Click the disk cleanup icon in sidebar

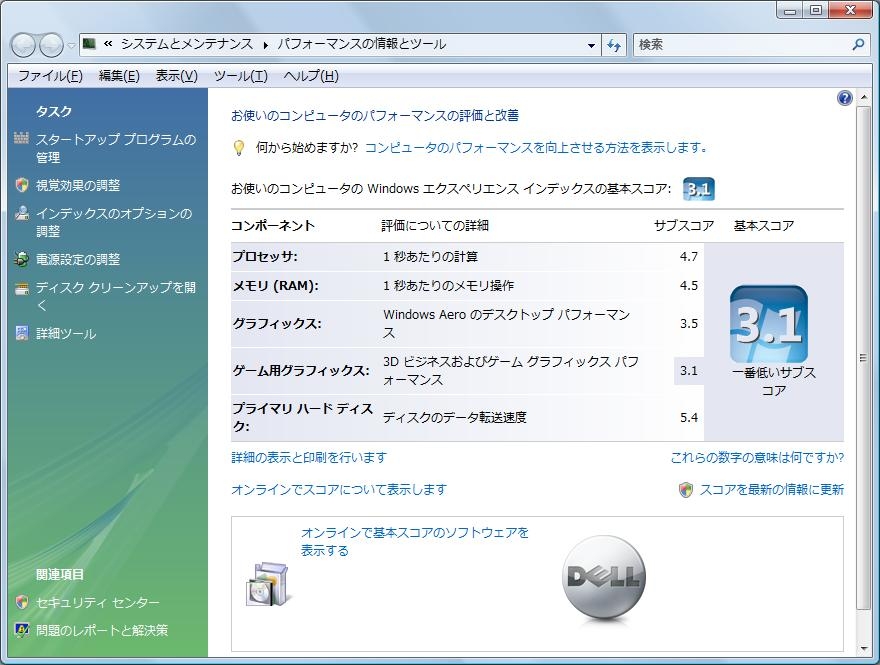pyautogui.click(x=22, y=288)
